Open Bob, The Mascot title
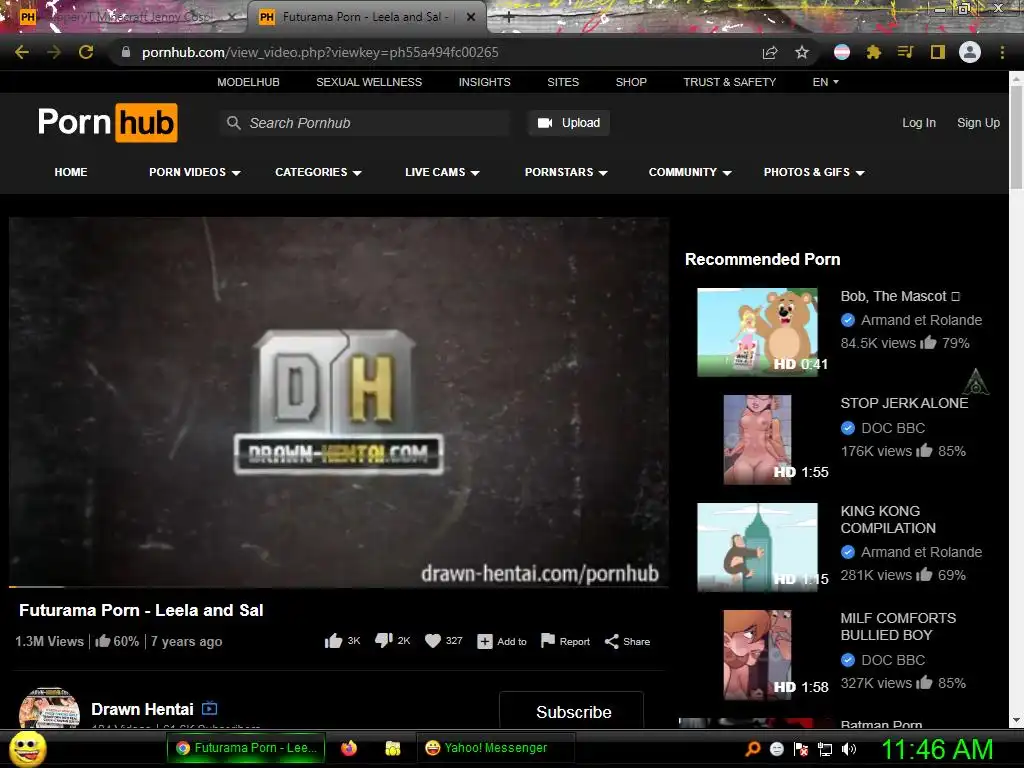 [900, 296]
